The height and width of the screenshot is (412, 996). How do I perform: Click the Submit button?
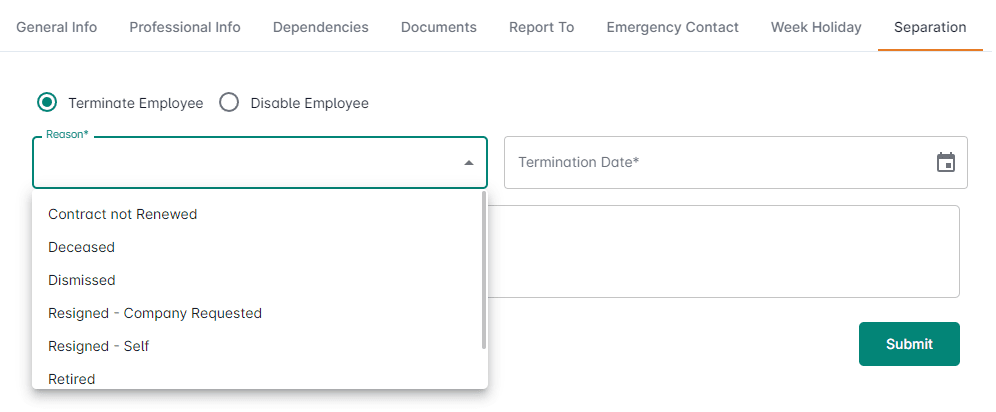pyautogui.click(x=909, y=344)
